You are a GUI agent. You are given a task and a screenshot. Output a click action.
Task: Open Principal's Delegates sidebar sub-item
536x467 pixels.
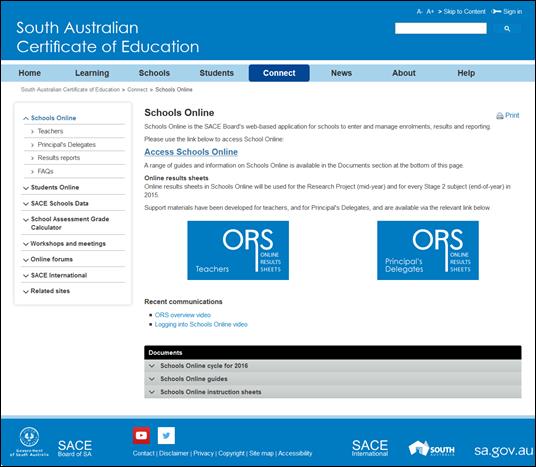click(67, 145)
